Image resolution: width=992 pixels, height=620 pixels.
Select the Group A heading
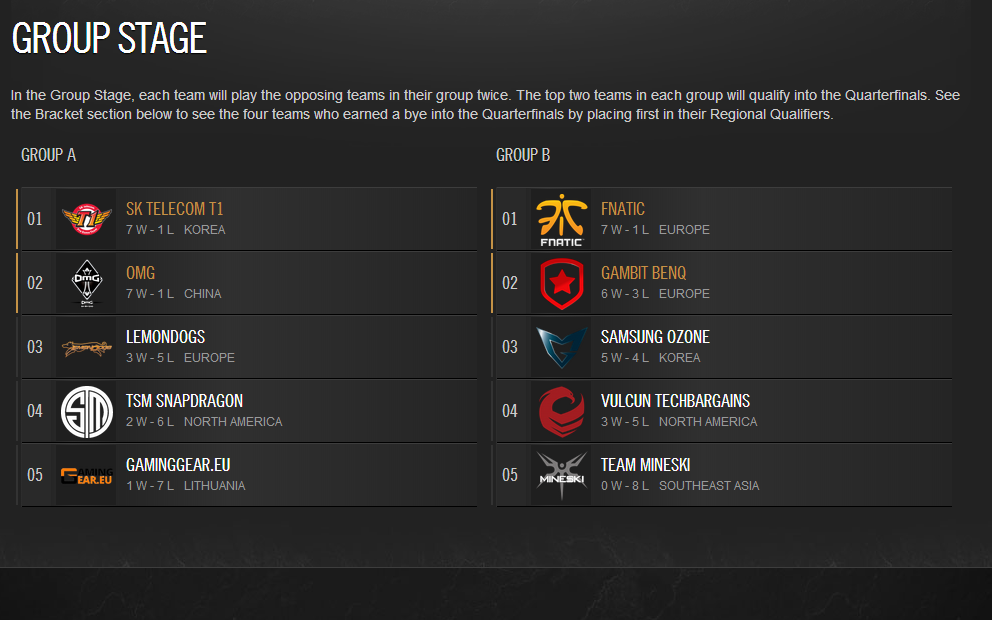[x=48, y=155]
